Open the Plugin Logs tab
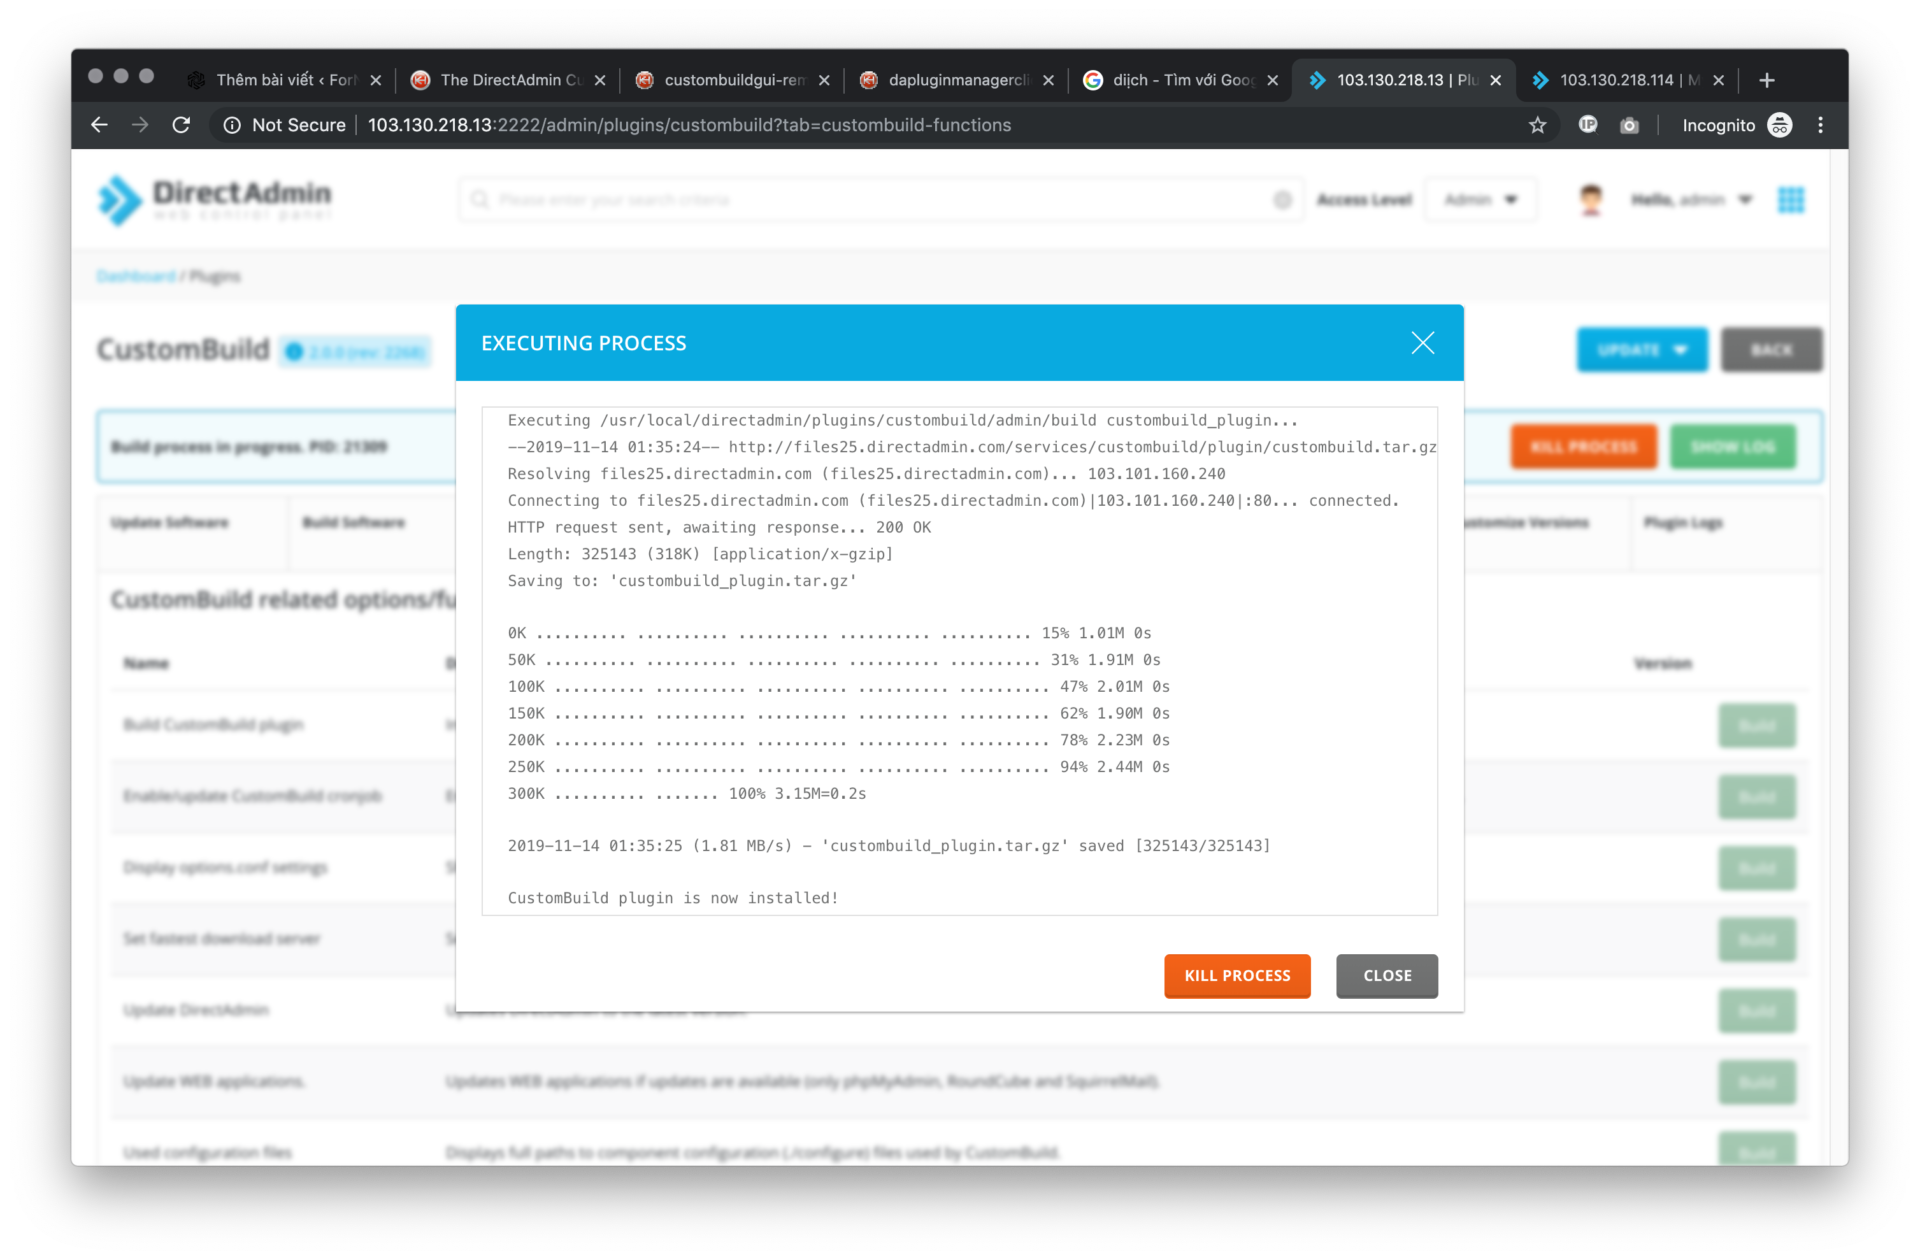Image resolution: width=1920 pixels, height=1260 pixels. tap(1683, 523)
